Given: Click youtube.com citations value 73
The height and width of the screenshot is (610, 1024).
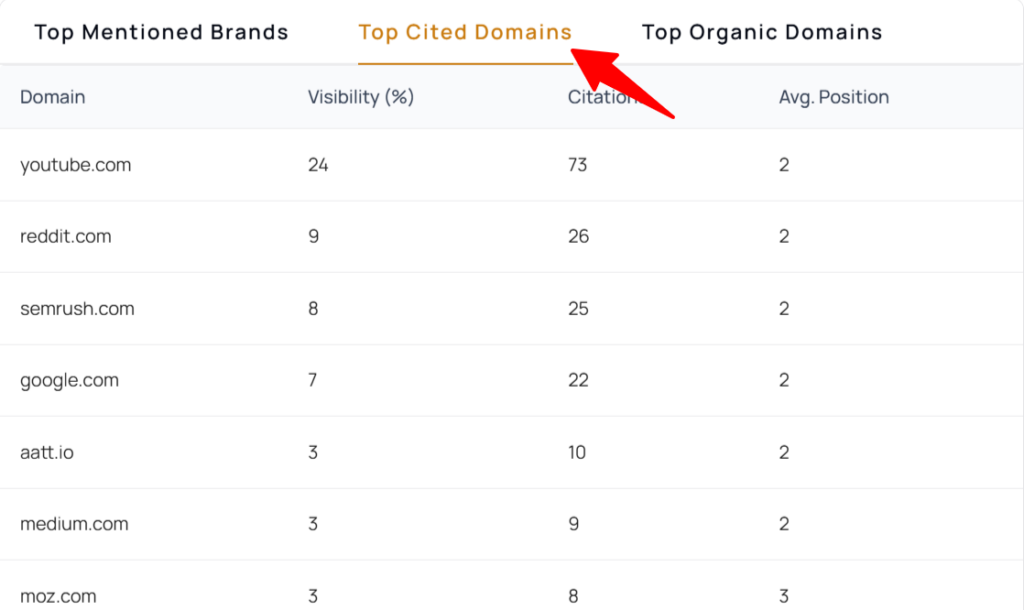Looking at the screenshot, I should [x=577, y=165].
